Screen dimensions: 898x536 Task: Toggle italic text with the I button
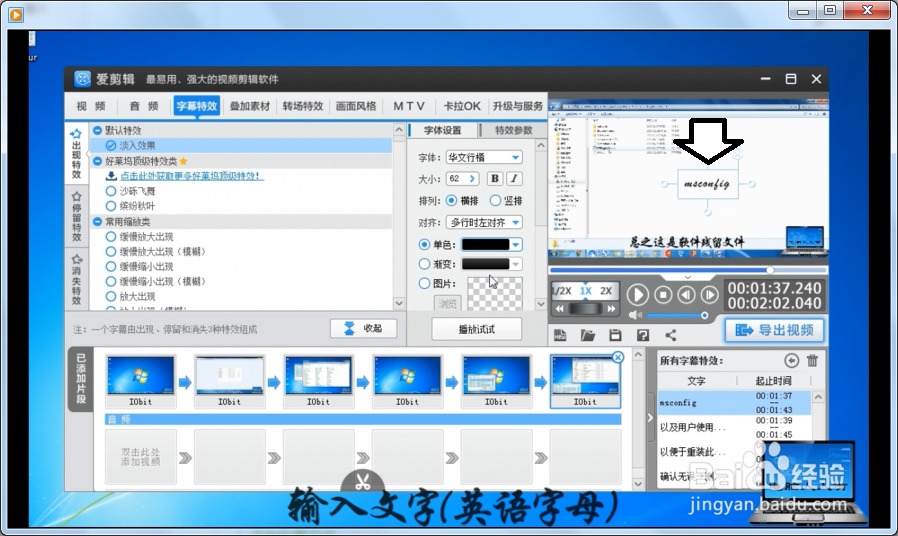[514, 179]
